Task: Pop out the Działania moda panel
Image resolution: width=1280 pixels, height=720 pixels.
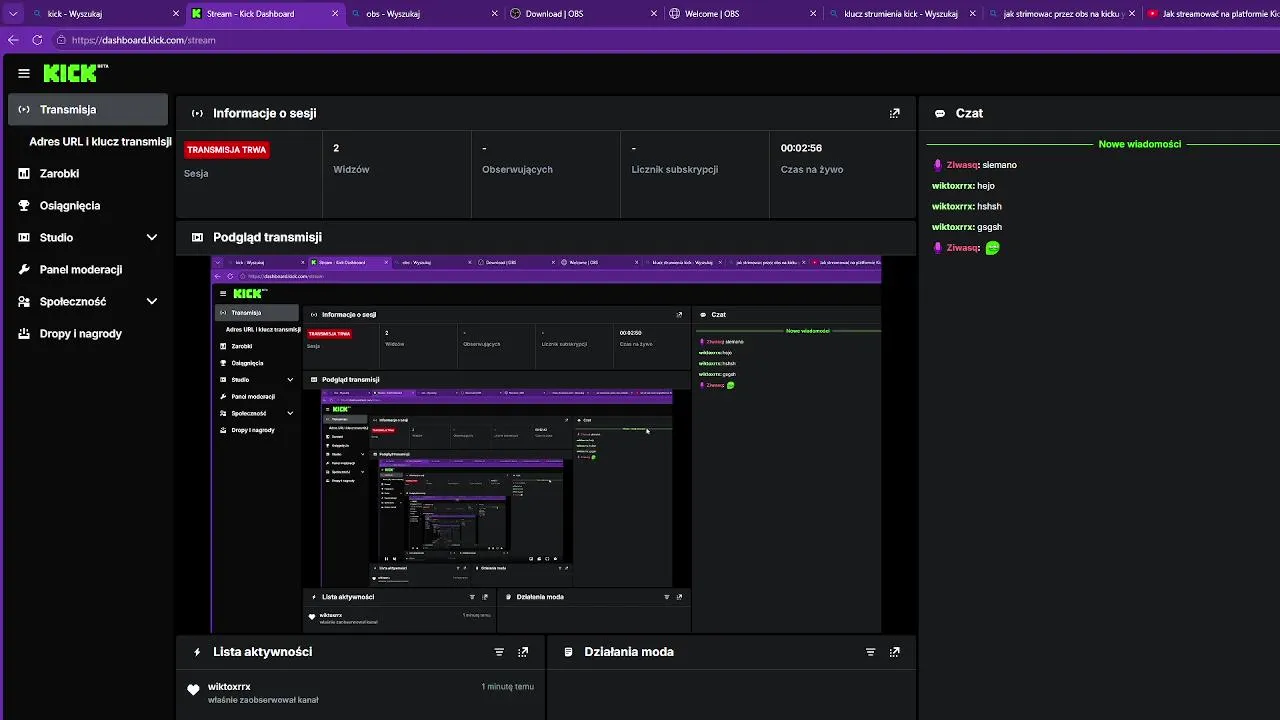Action: (894, 652)
